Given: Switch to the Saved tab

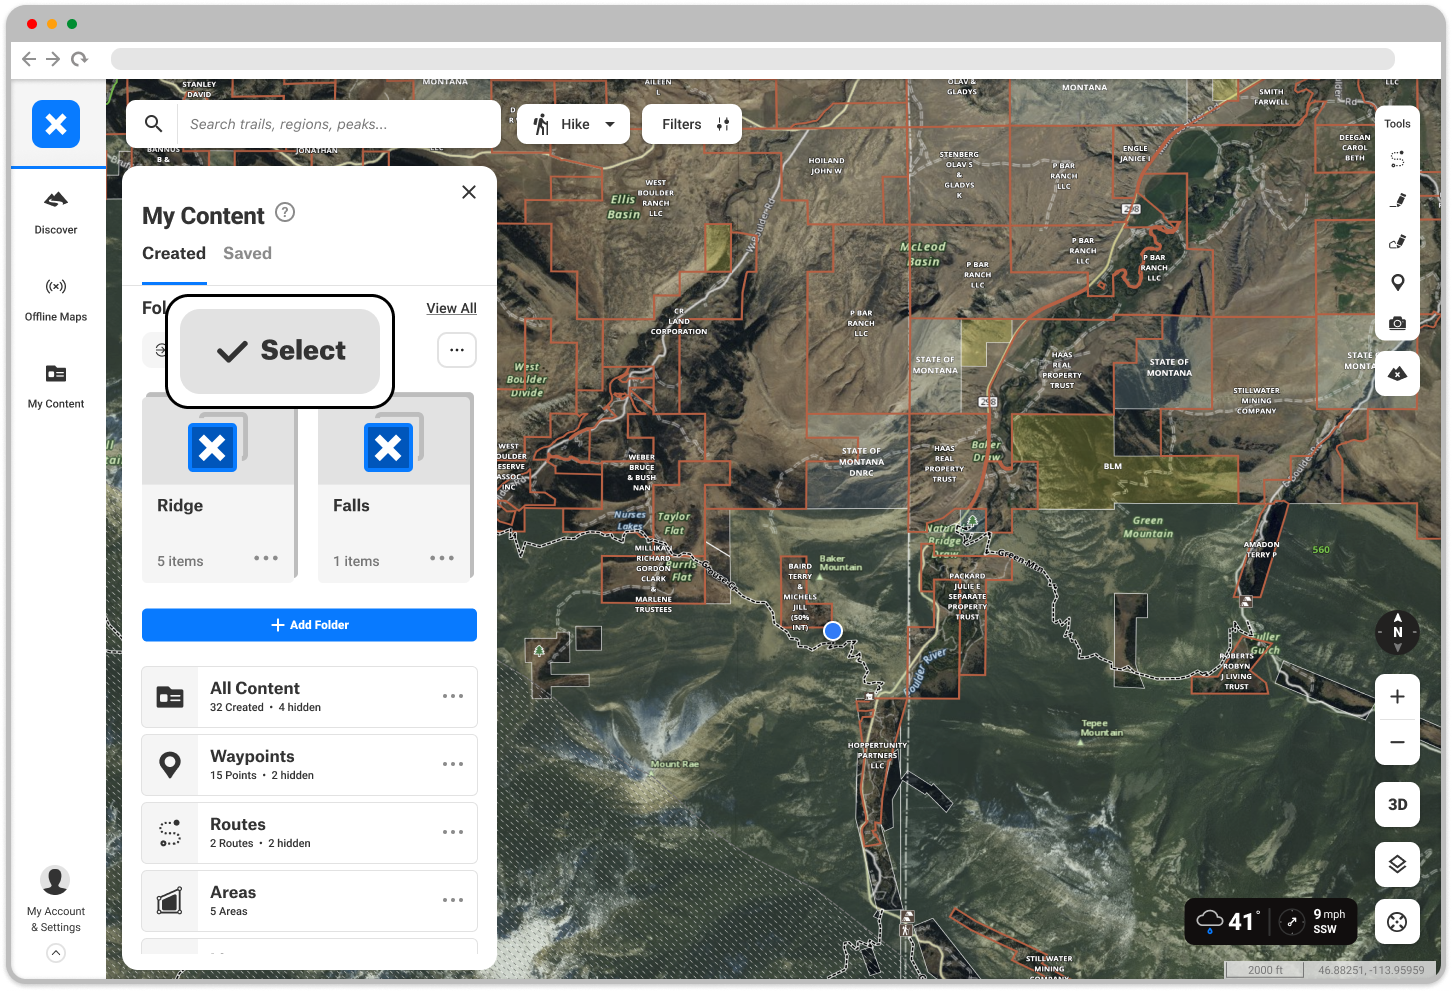Looking at the screenshot, I should (x=247, y=253).
